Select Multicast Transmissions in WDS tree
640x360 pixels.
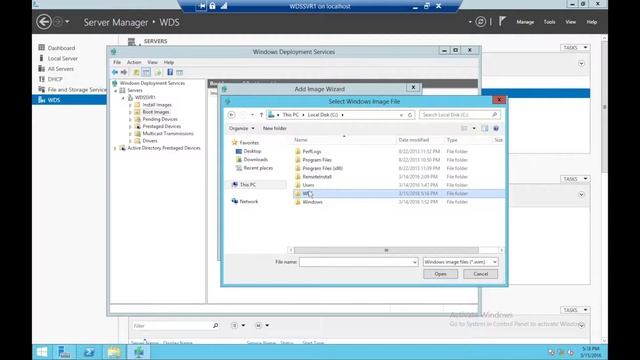(x=168, y=133)
